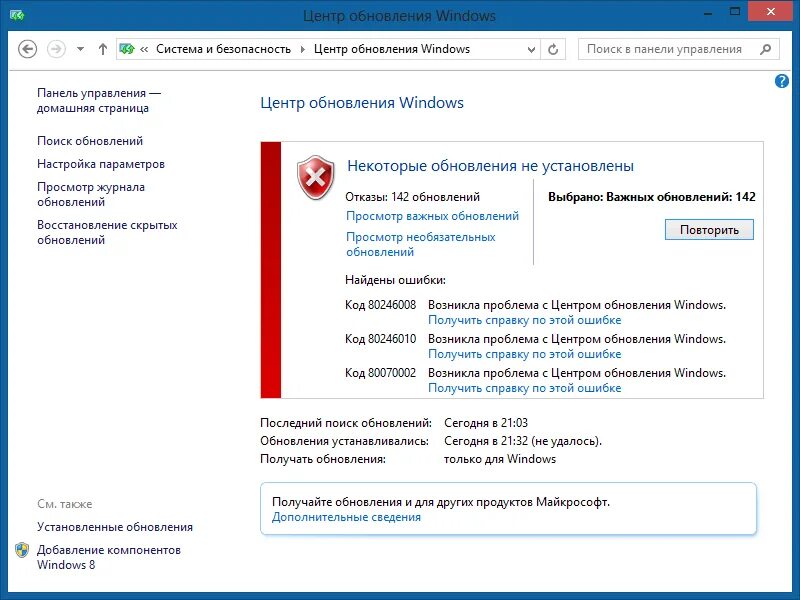
Task: Open Просмотр необязательных обновлений link
Action: click(x=420, y=244)
